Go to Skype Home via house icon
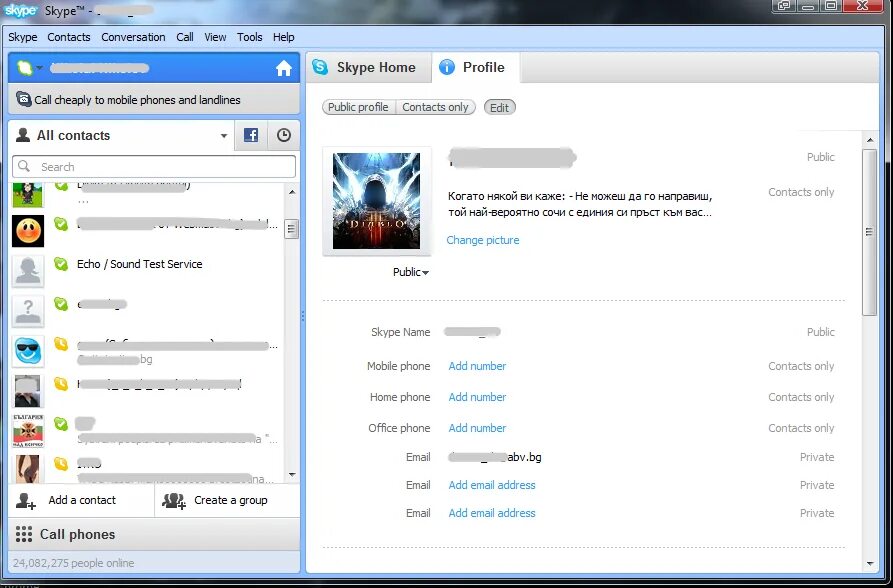893x588 pixels. click(284, 68)
